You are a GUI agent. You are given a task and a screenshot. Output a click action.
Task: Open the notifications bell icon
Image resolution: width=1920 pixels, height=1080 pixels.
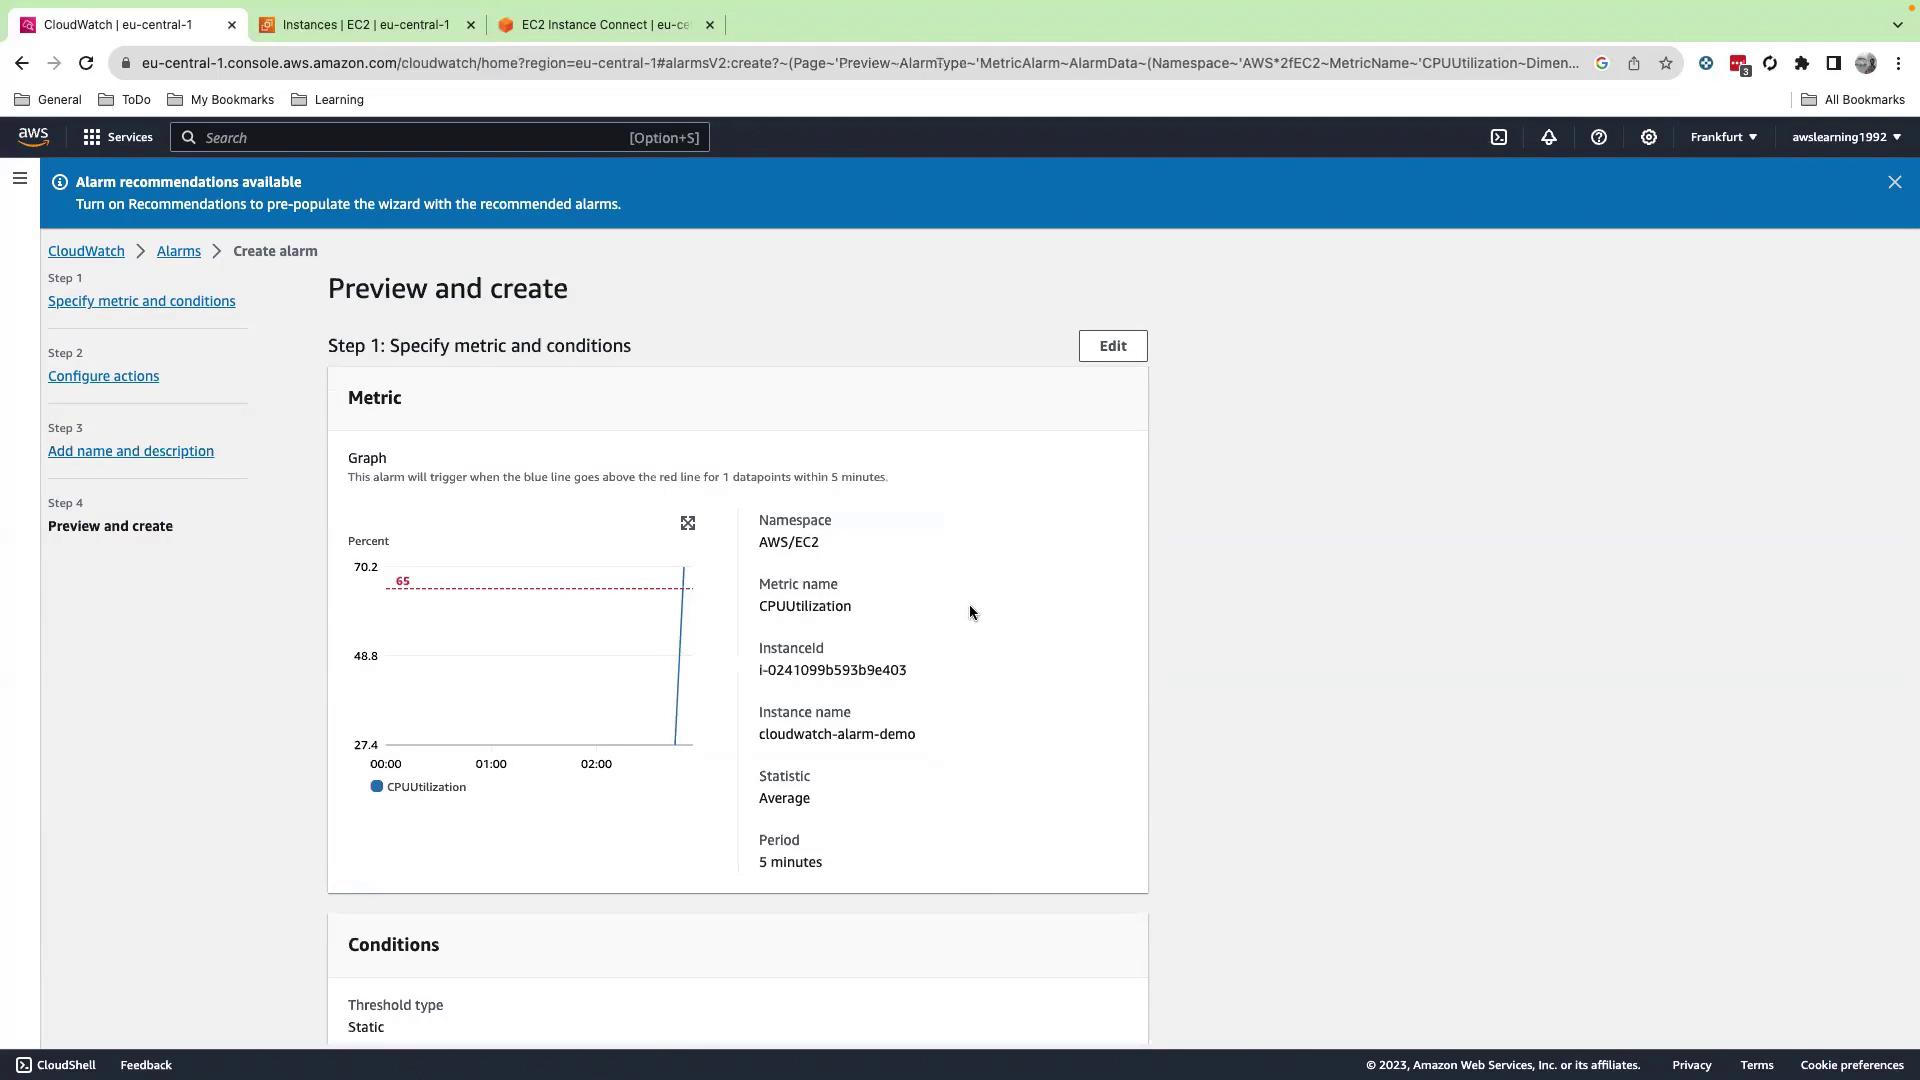1548,137
